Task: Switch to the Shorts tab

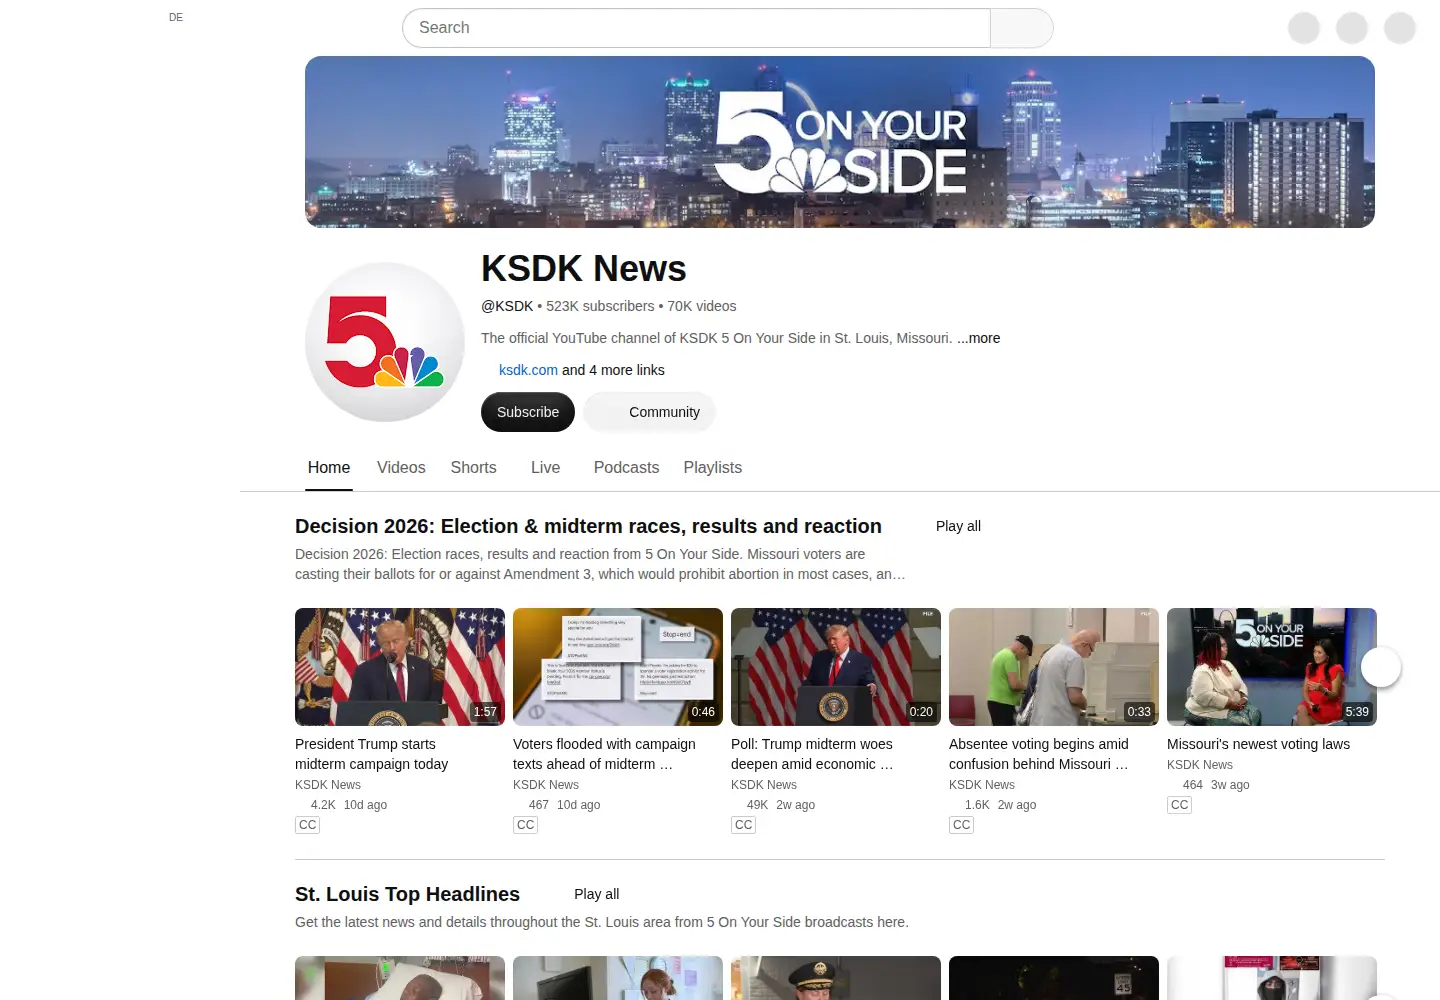Action: [x=473, y=467]
